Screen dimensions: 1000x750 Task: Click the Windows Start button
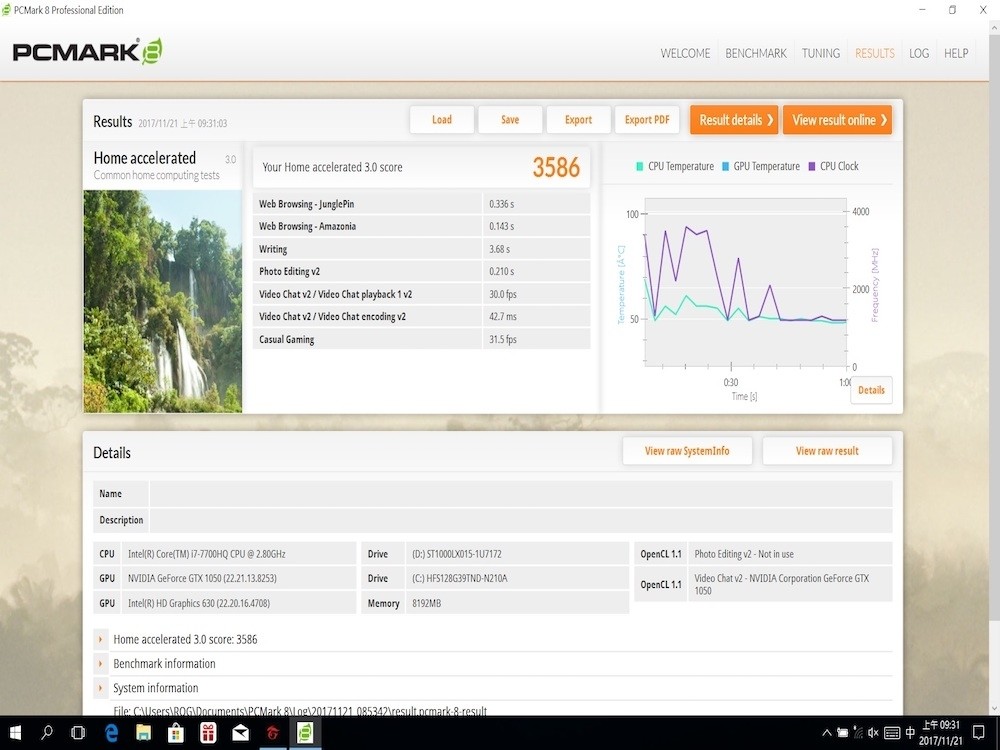(x=16, y=733)
